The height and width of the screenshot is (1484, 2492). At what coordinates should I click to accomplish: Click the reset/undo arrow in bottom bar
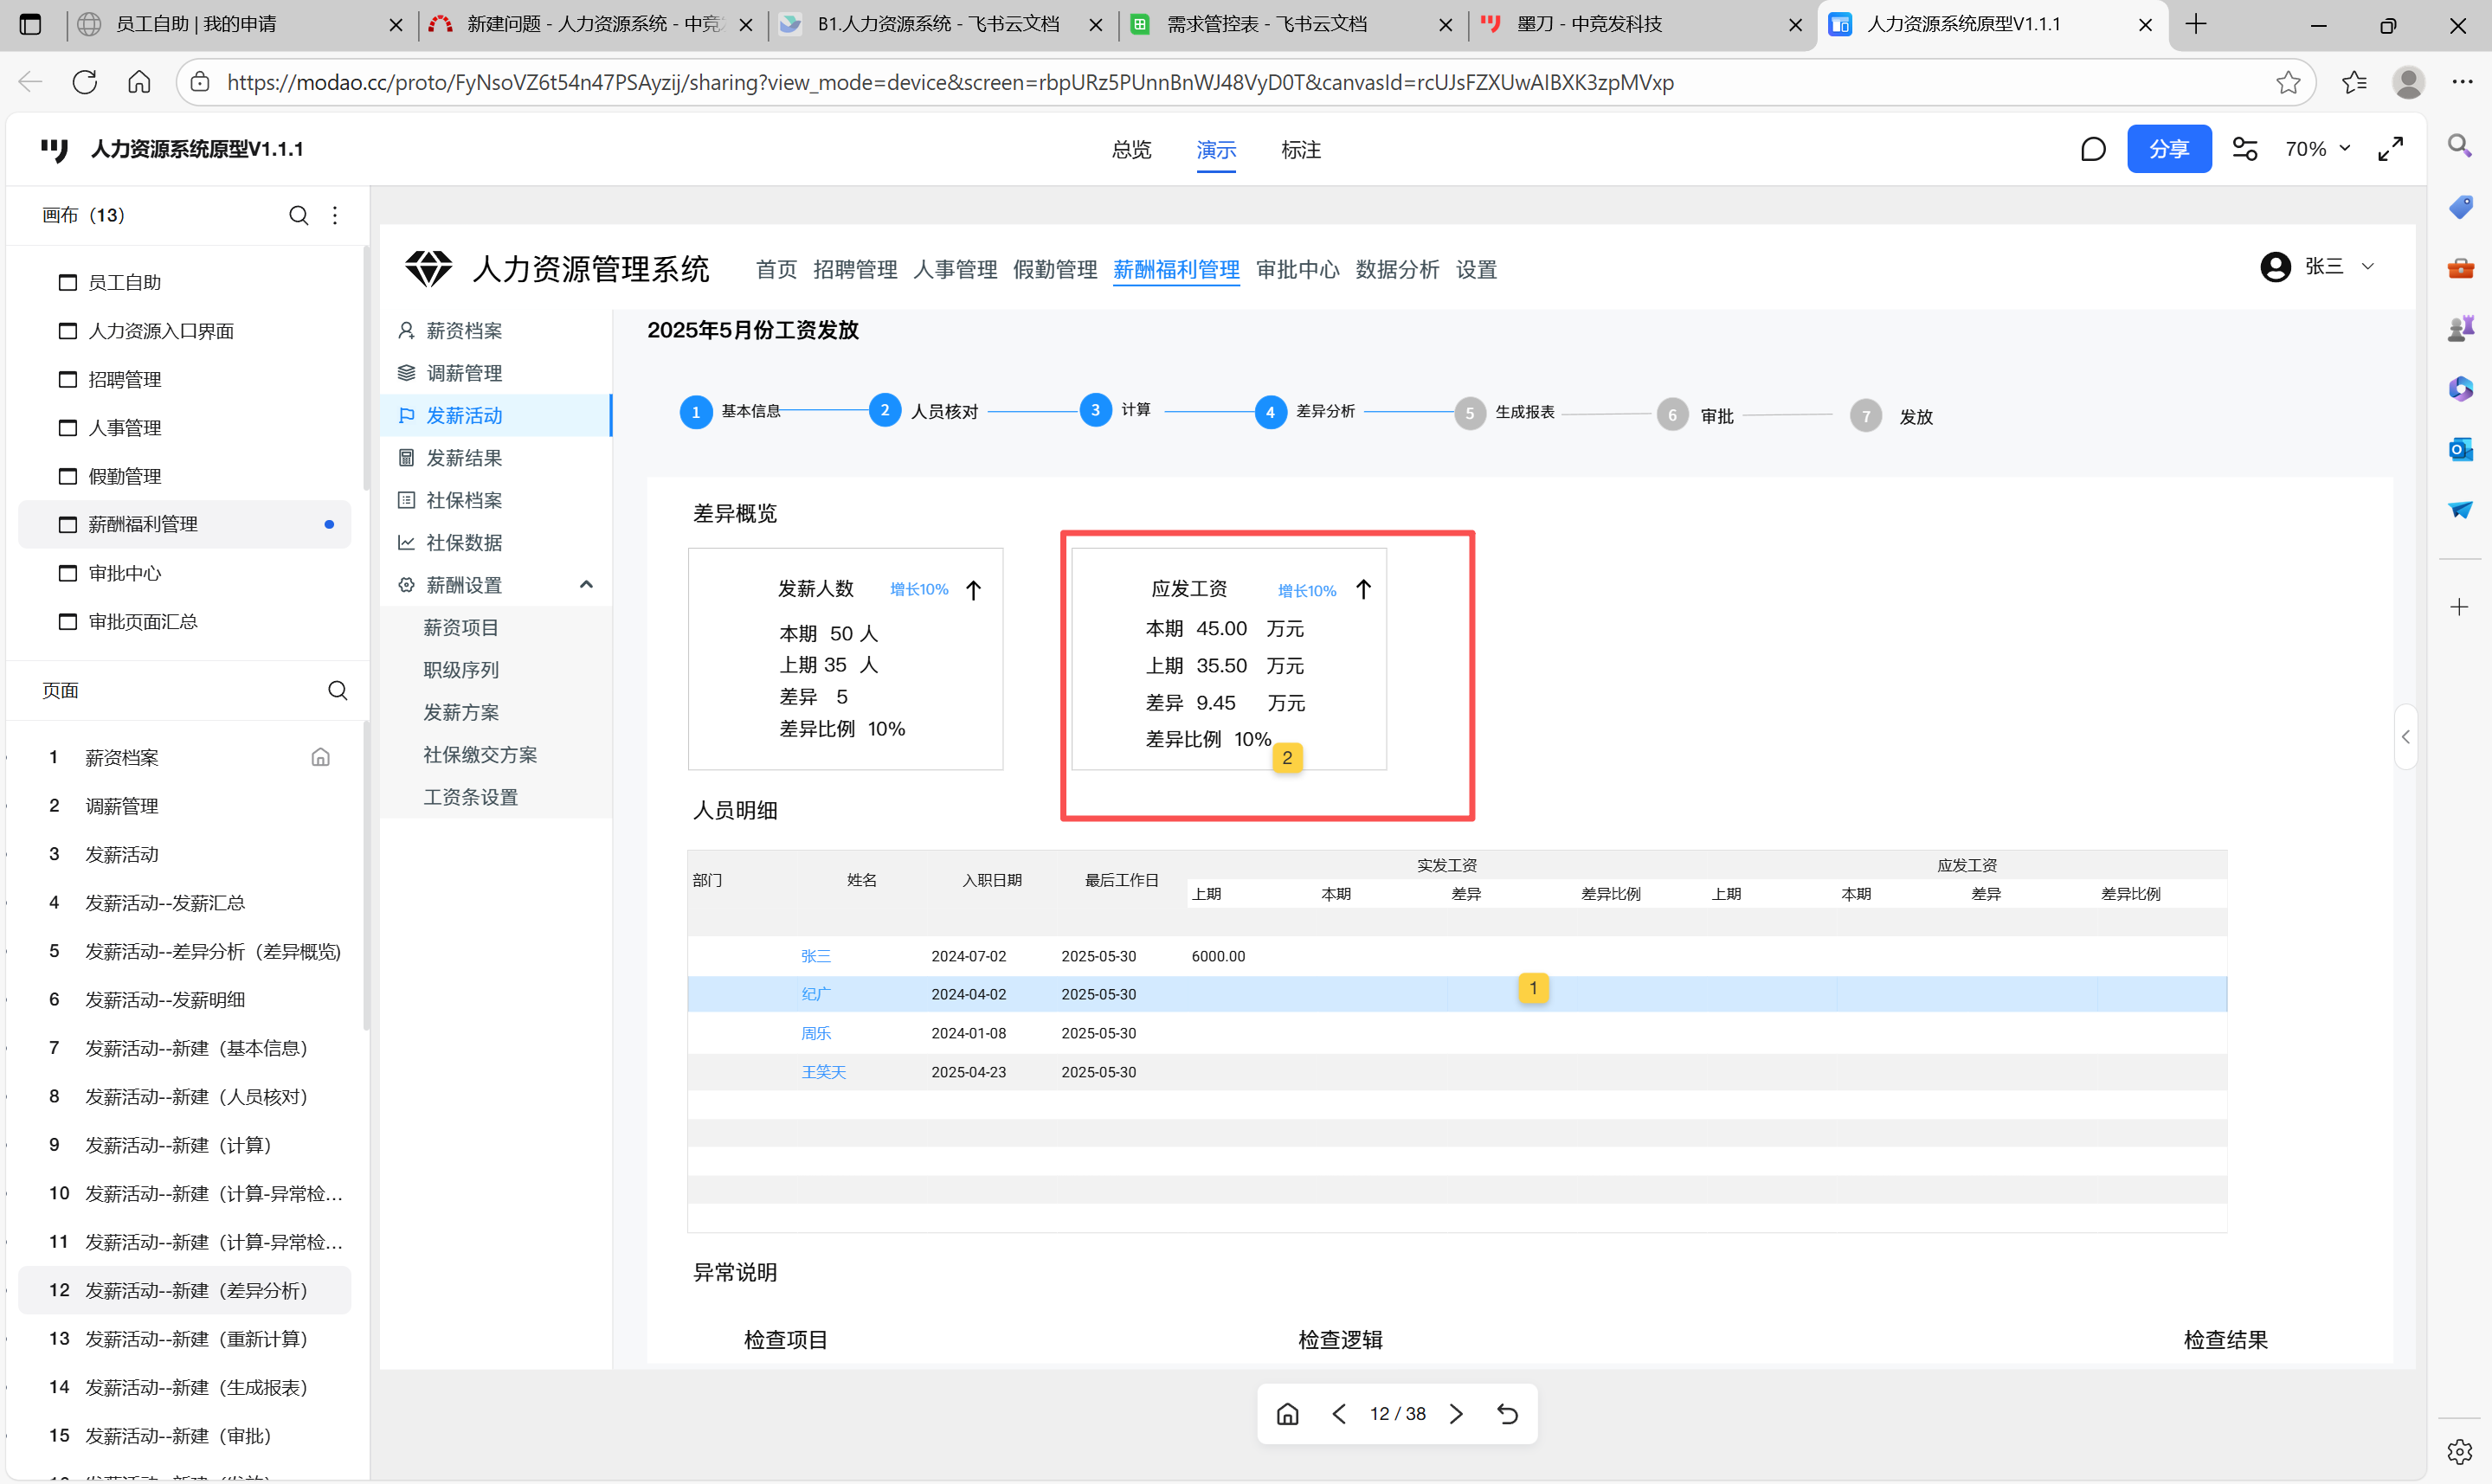pyautogui.click(x=1507, y=1413)
